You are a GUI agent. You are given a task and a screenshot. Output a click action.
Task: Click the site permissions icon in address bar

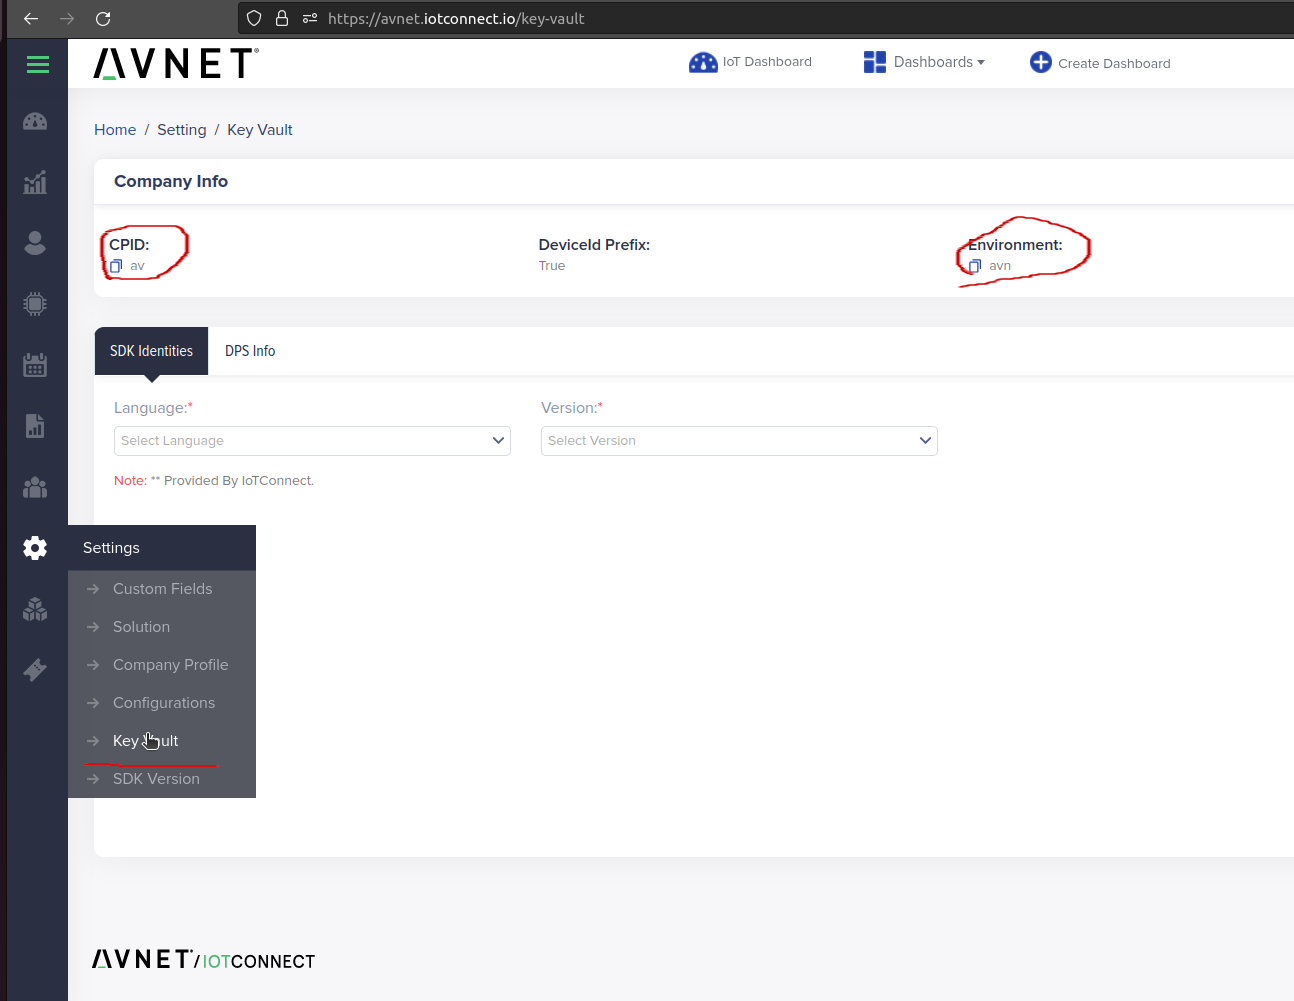[310, 18]
